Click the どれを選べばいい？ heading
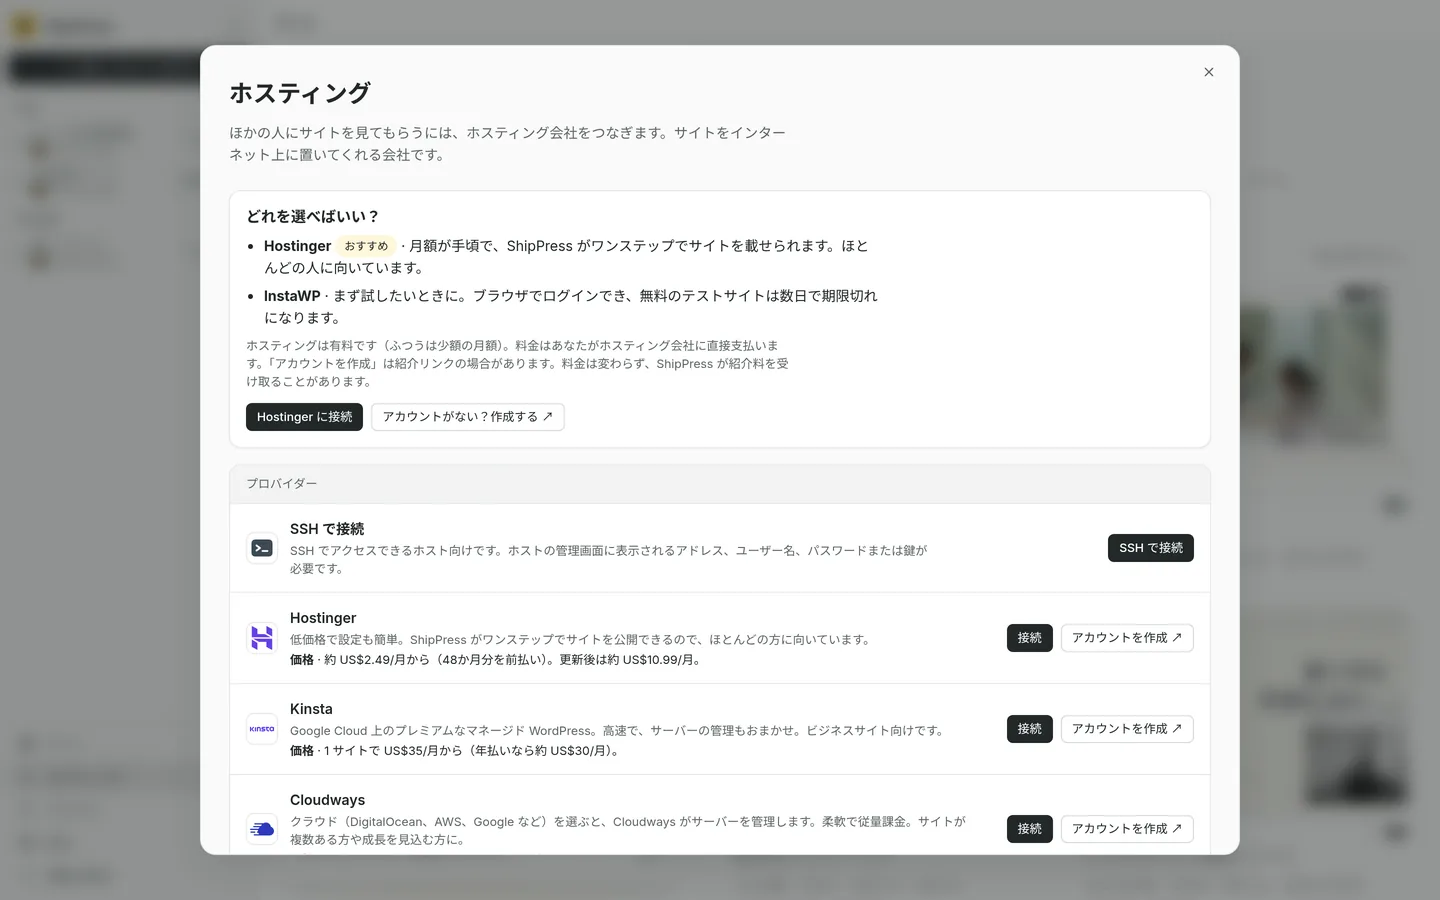 point(313,216)
